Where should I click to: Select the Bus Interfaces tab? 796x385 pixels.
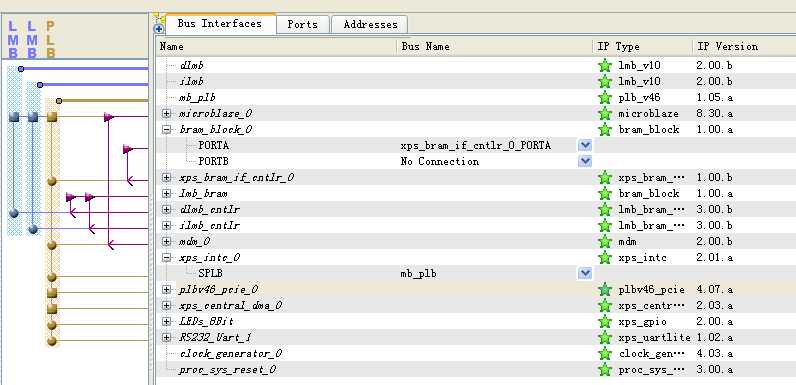point(219,23)
